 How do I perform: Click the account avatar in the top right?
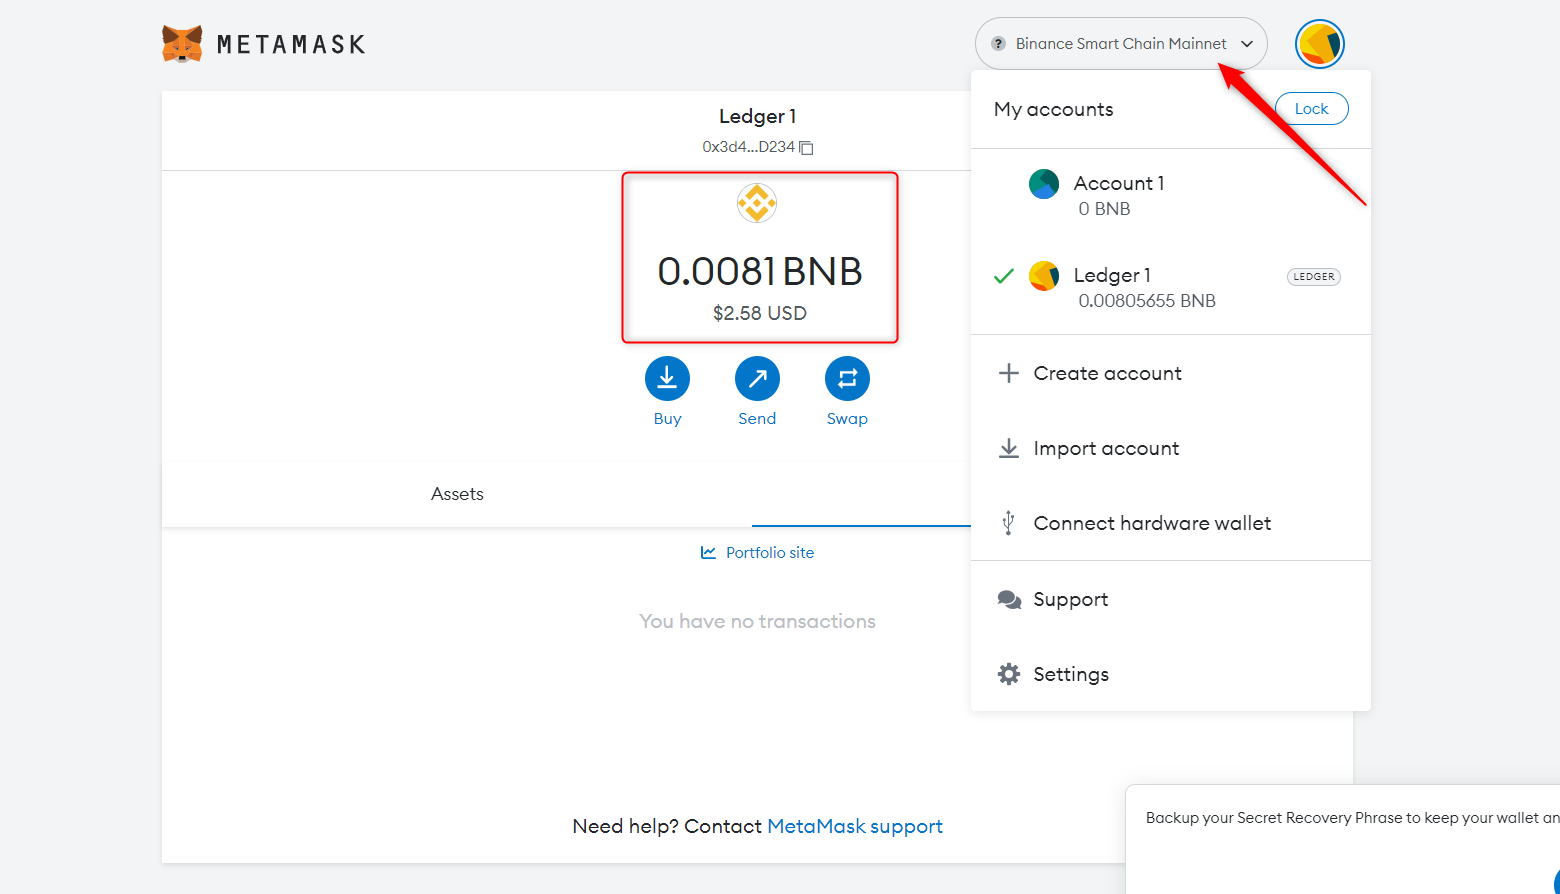1319,44
